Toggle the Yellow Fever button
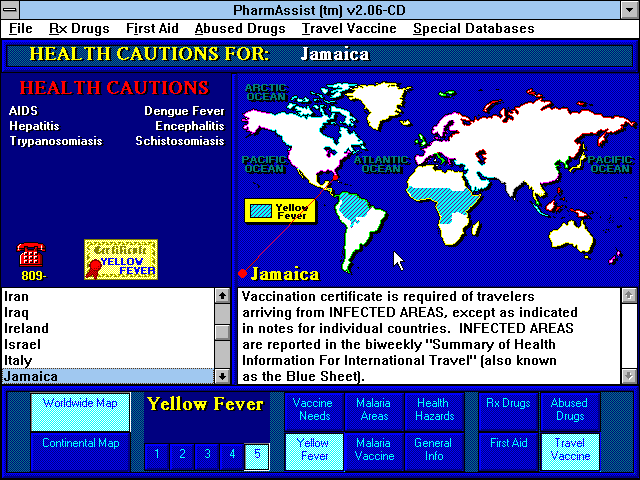 314,452
